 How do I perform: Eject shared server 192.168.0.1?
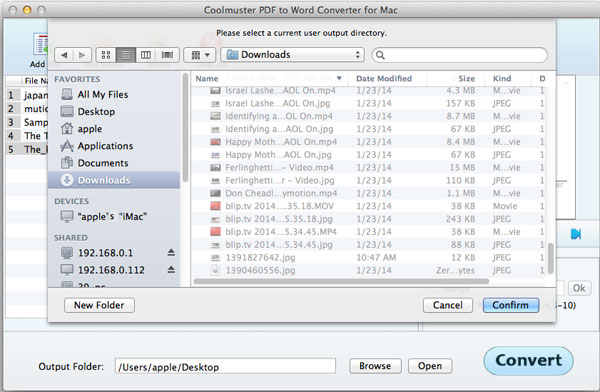pos(171,253)
